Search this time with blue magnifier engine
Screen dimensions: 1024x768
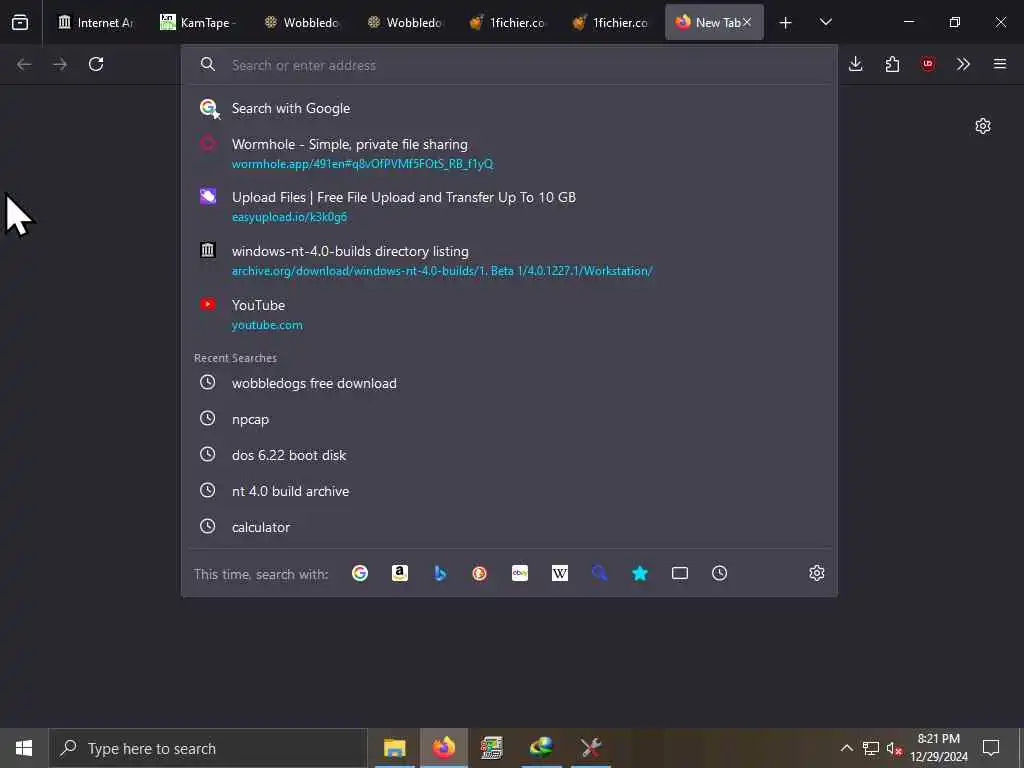tap(600, 573)
